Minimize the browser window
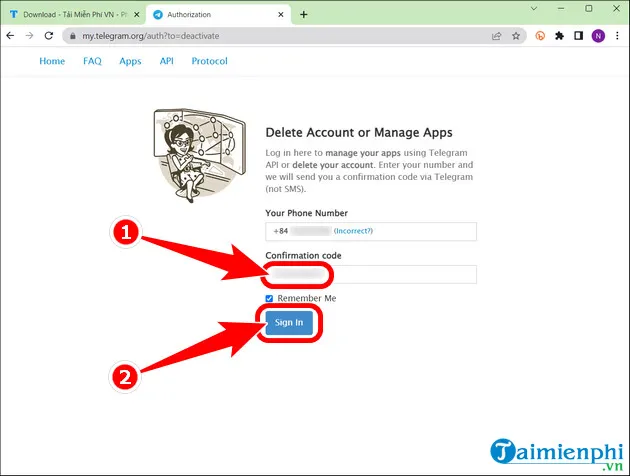 point(561,8)
